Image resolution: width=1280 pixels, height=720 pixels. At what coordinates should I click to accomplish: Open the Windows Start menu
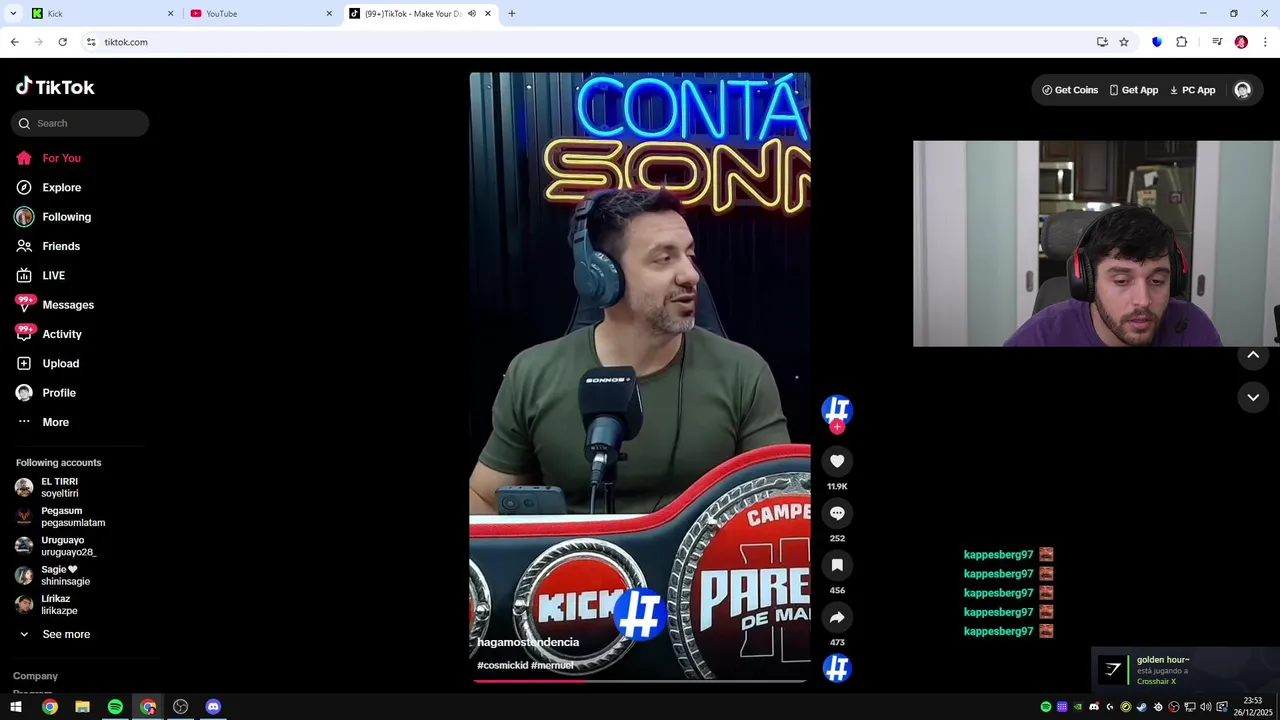coord(16,707)
